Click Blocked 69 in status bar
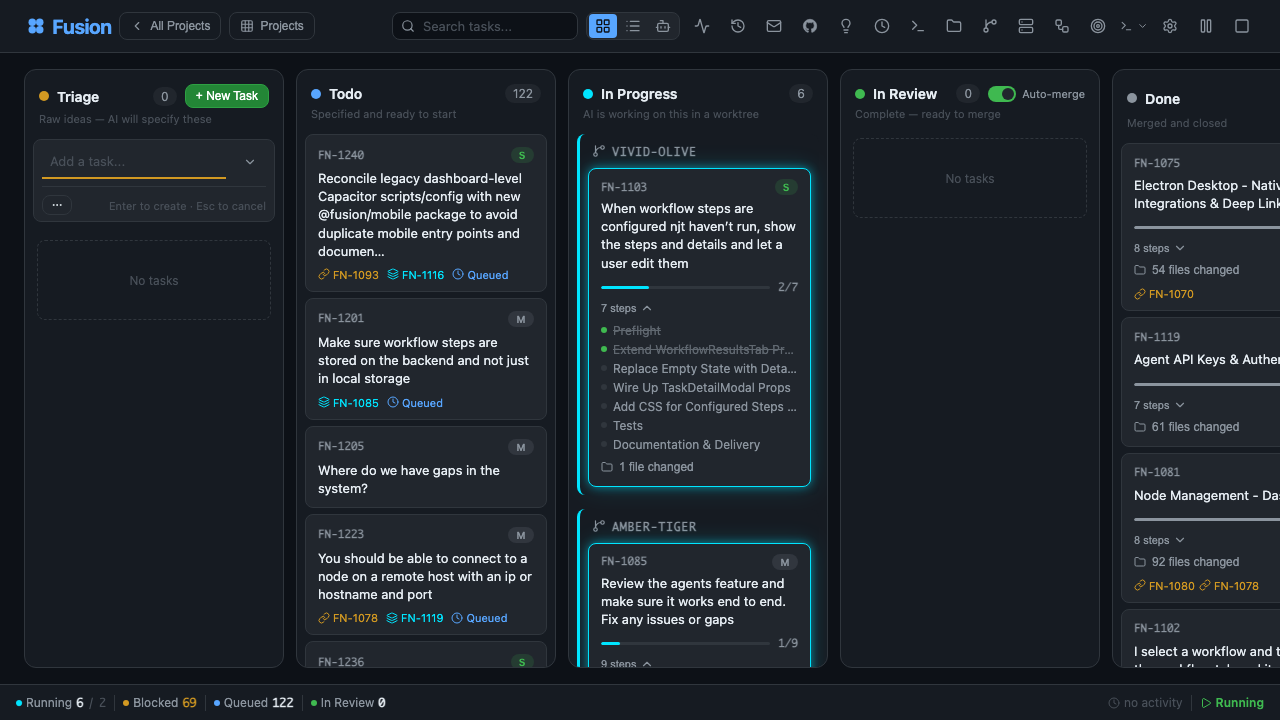 [160, 703]
